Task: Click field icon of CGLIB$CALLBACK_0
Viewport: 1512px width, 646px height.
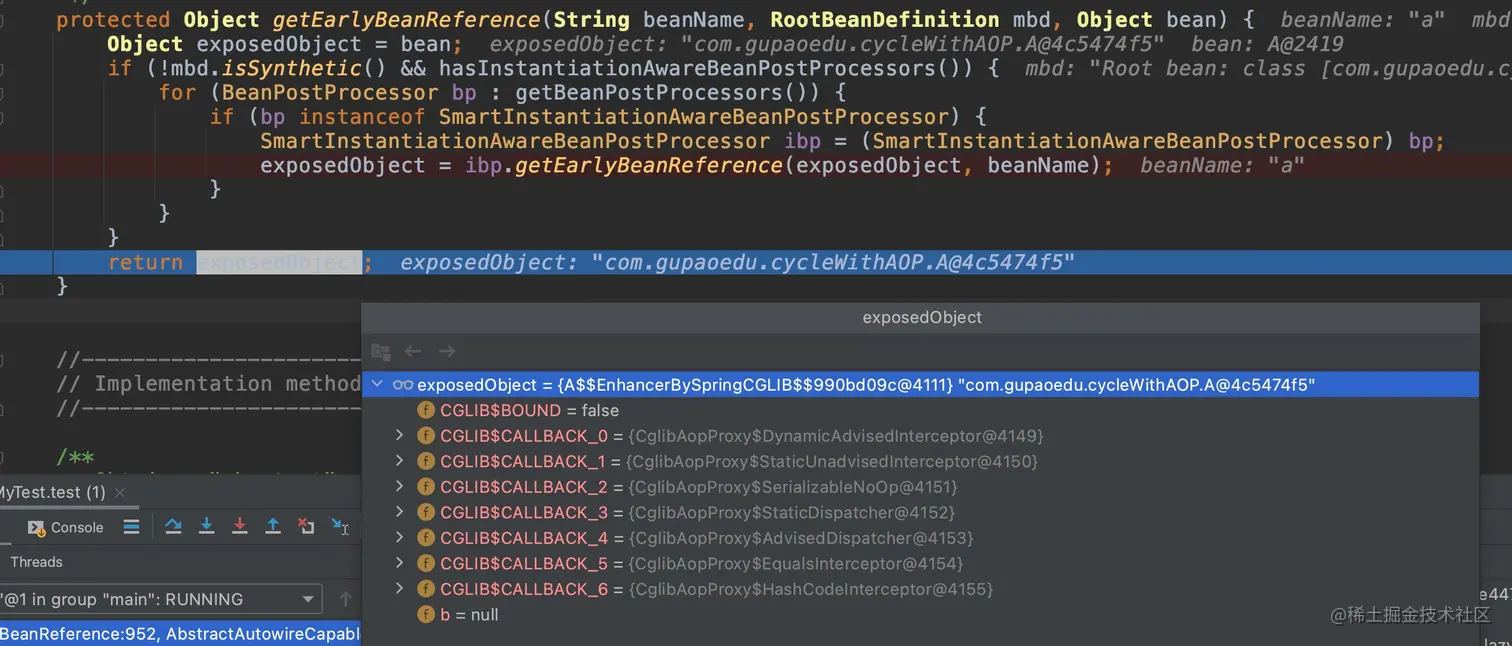Action: 426,436
